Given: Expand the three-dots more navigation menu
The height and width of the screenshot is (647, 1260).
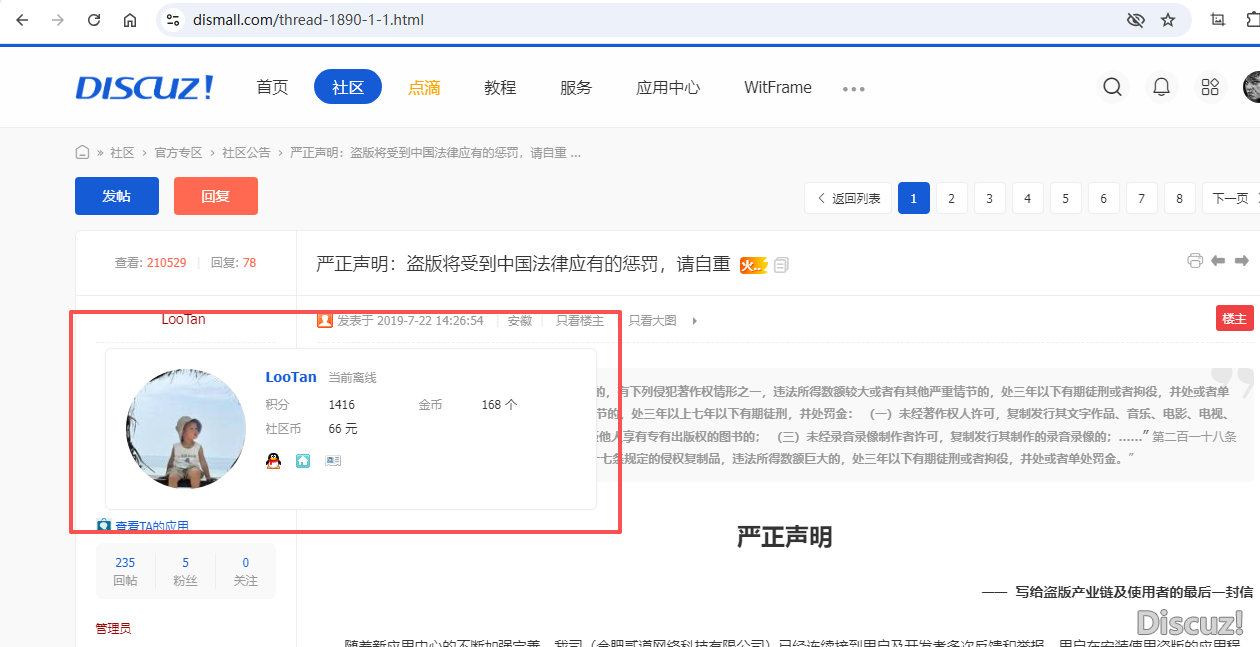Looking at the screenshot, I should coord(853,88).
